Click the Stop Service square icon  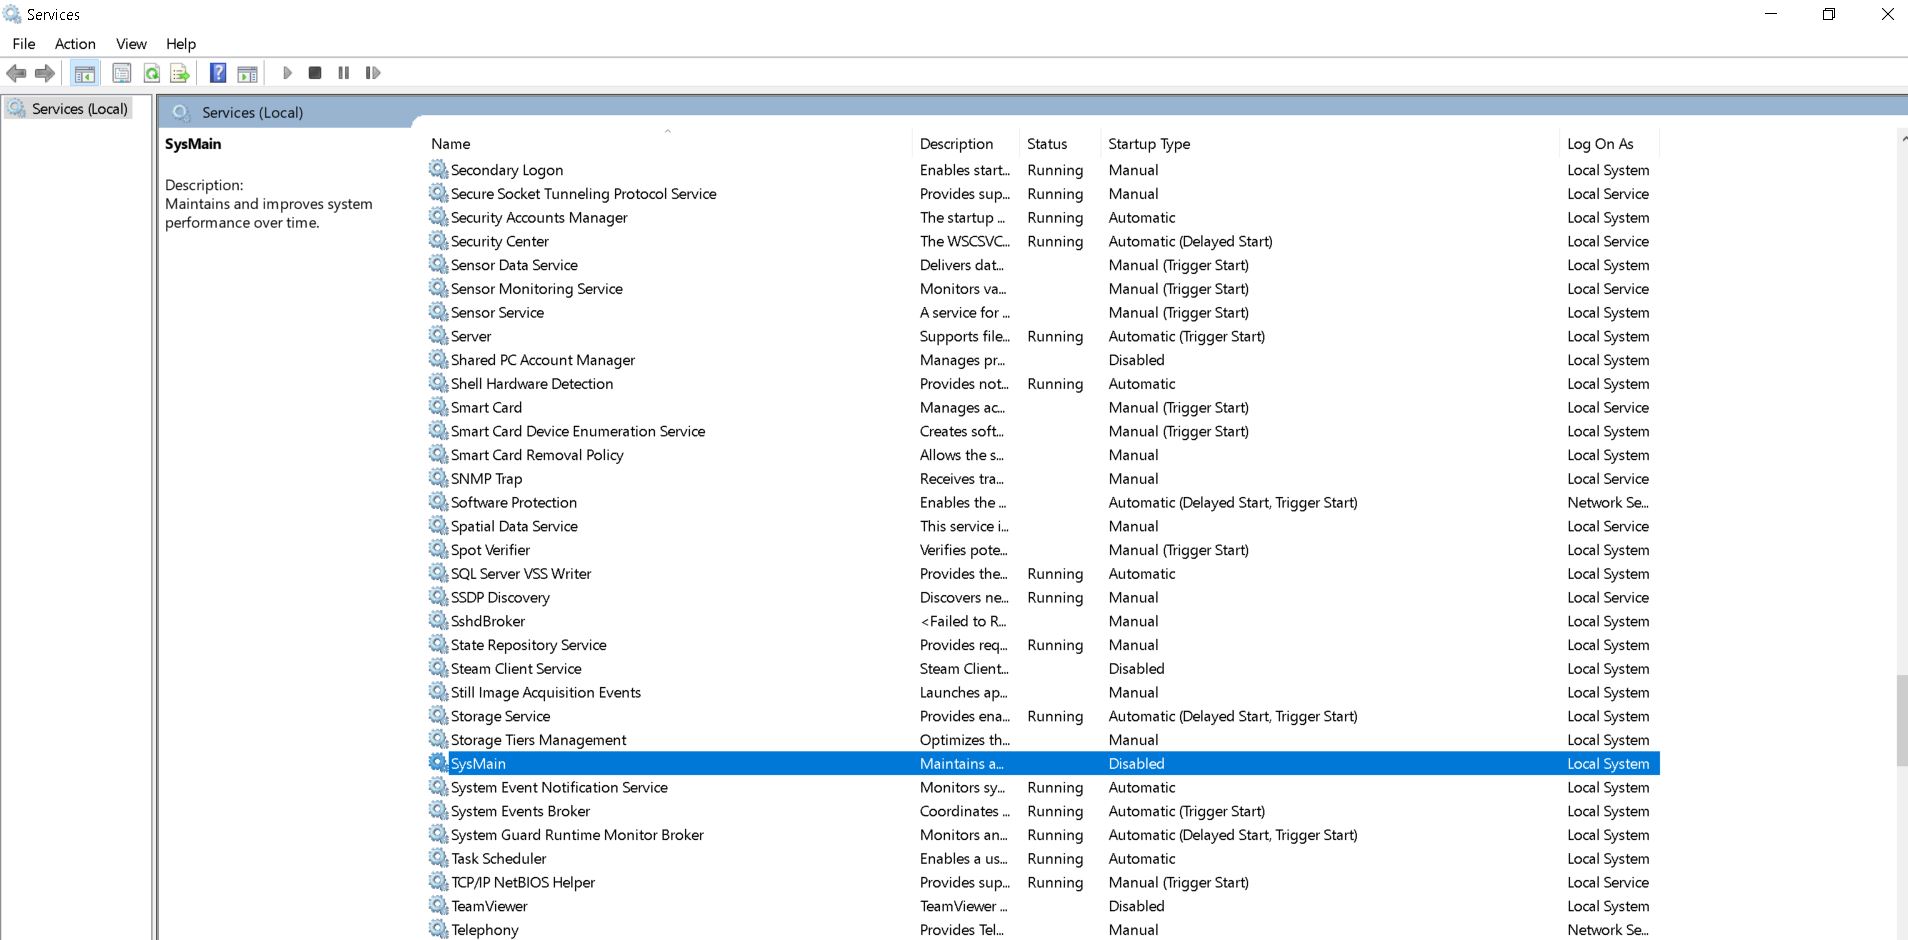tap(315, 73)
